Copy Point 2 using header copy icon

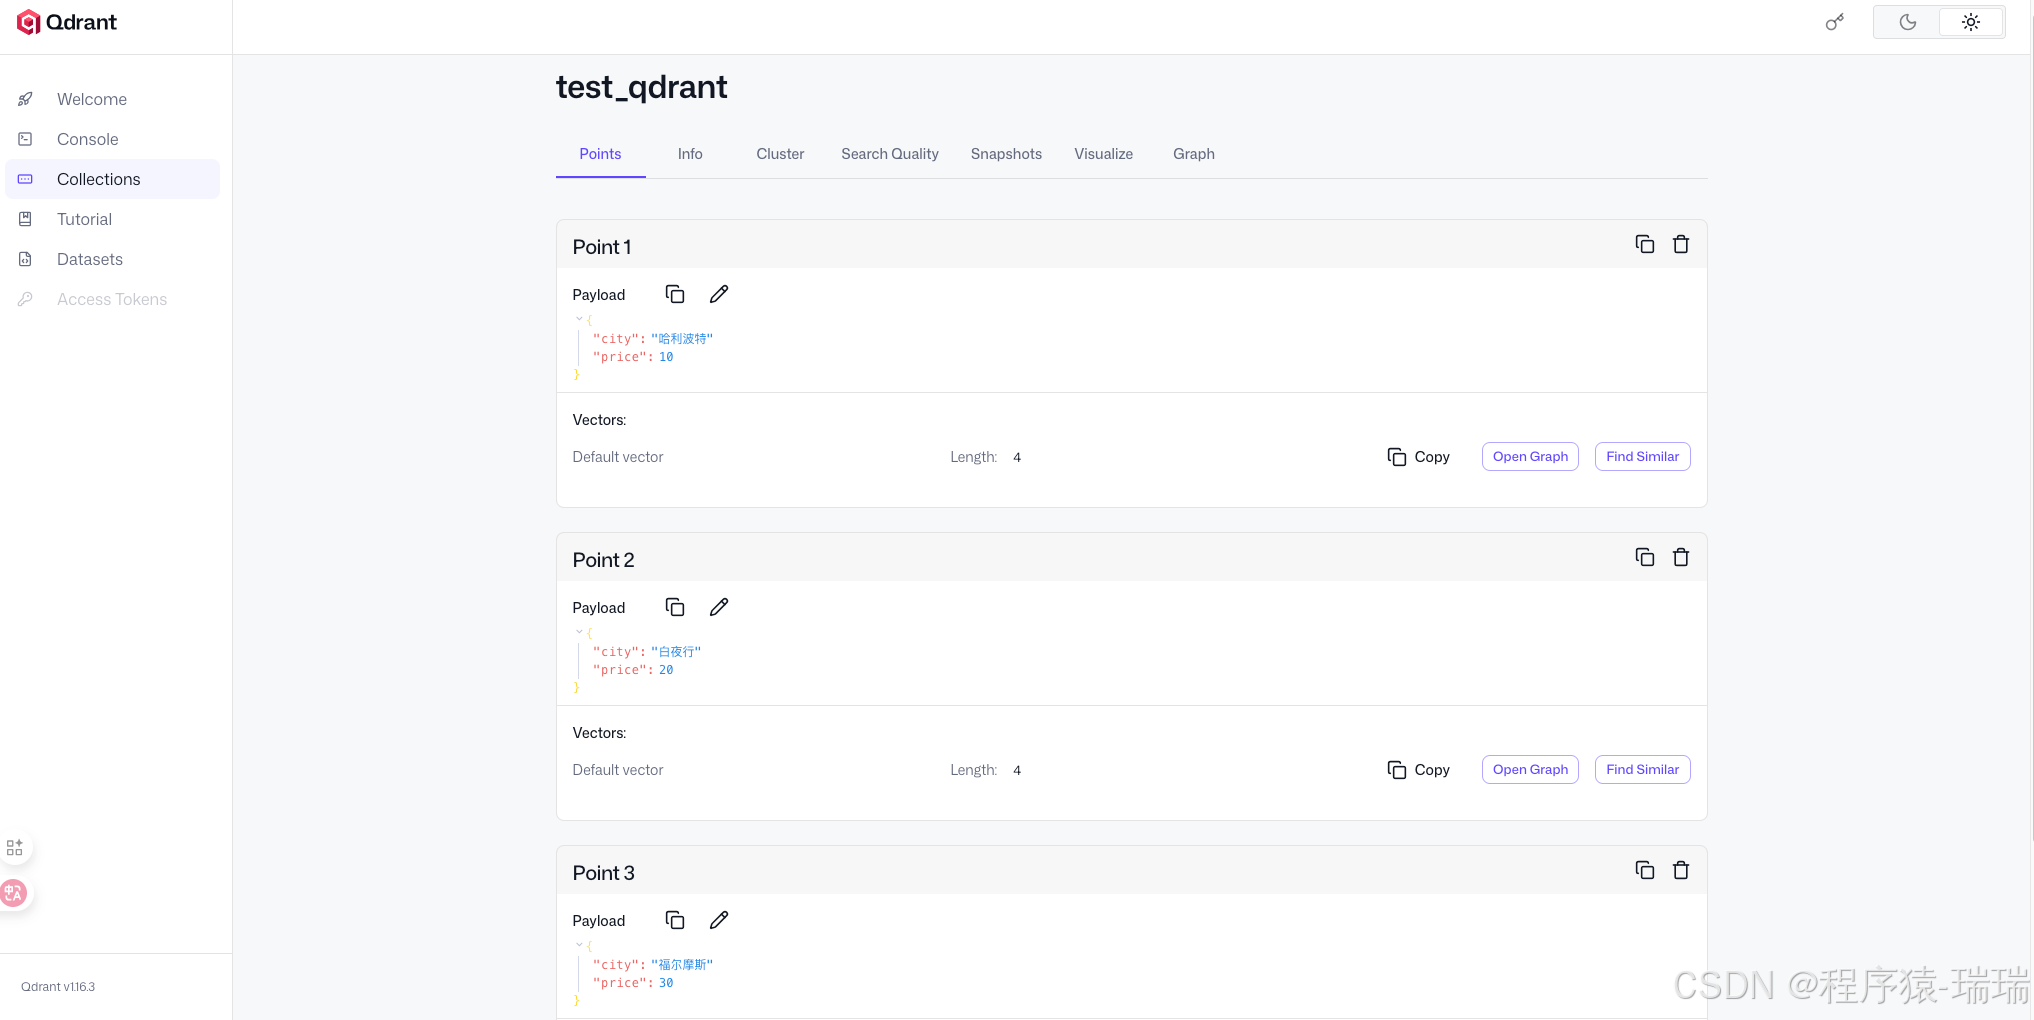(x=1644, y=557)
